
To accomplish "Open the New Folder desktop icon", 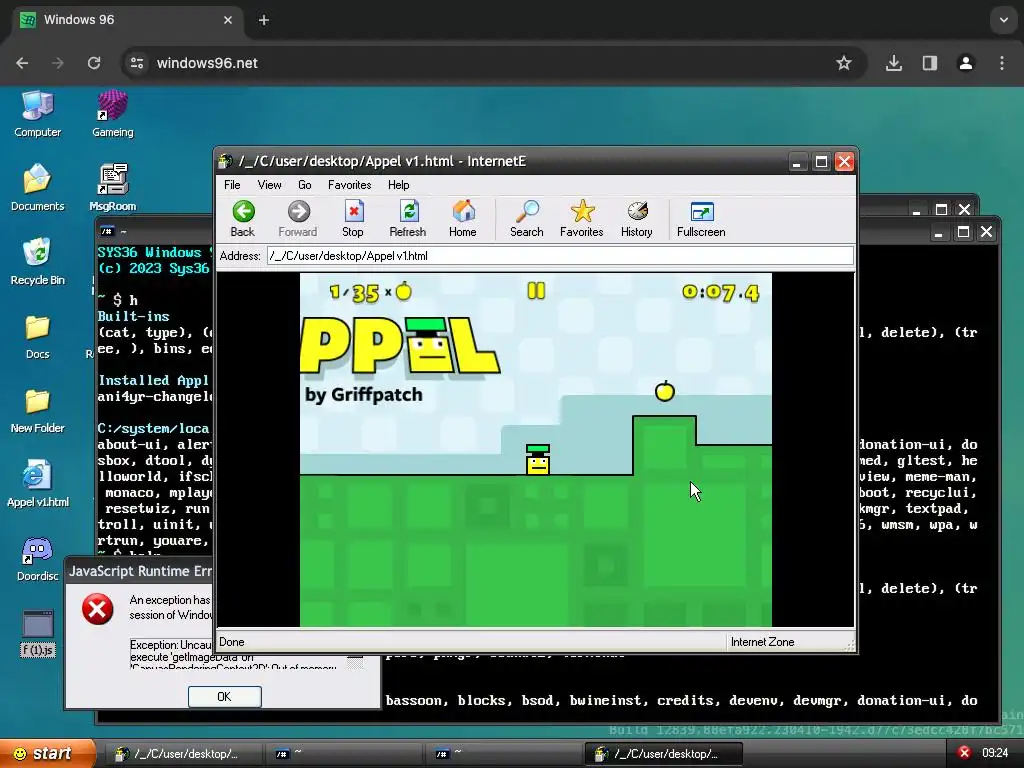I will 38,410.
